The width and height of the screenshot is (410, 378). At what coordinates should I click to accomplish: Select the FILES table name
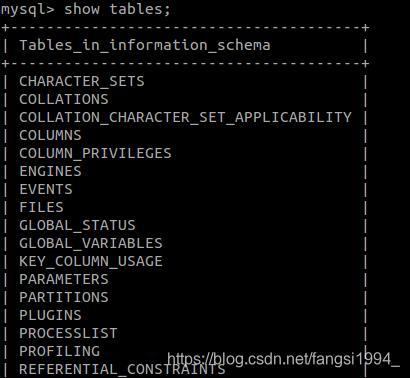click(x=41, y=207)
